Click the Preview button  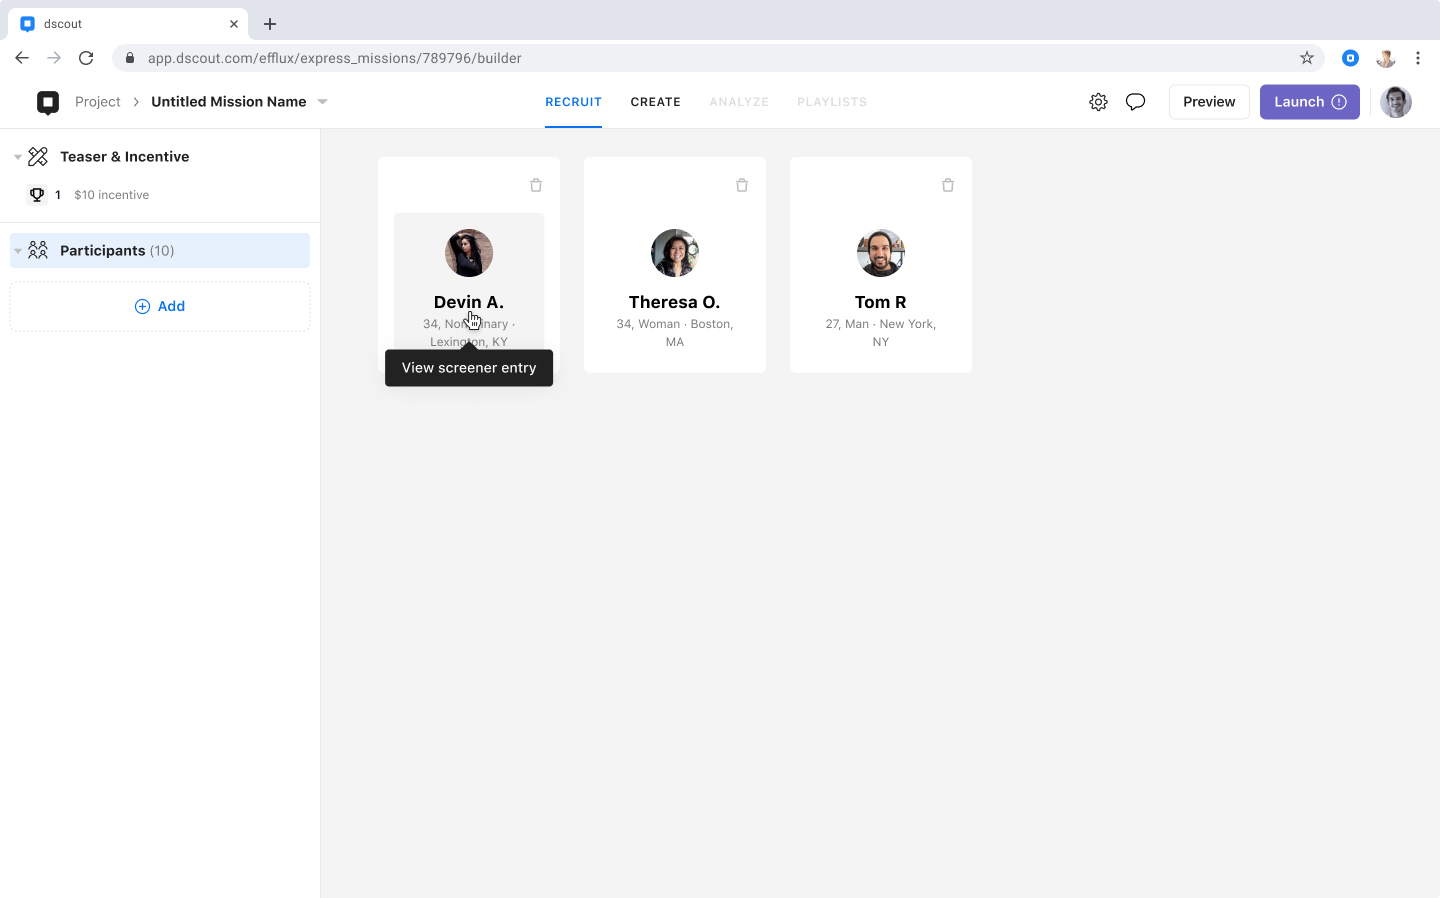pos(1209,102)
